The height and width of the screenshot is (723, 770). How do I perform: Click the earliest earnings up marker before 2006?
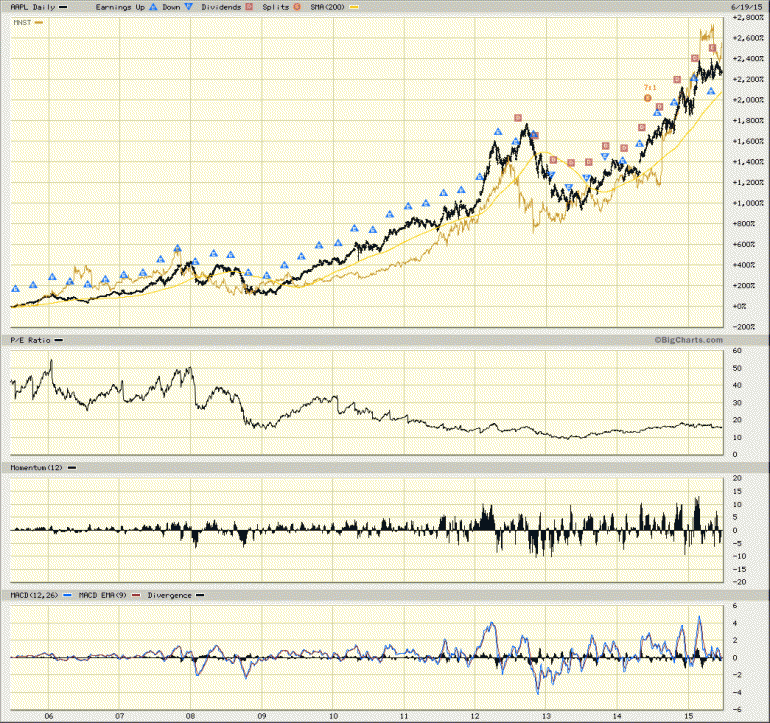pyautogui.click(x=15, y=289)
